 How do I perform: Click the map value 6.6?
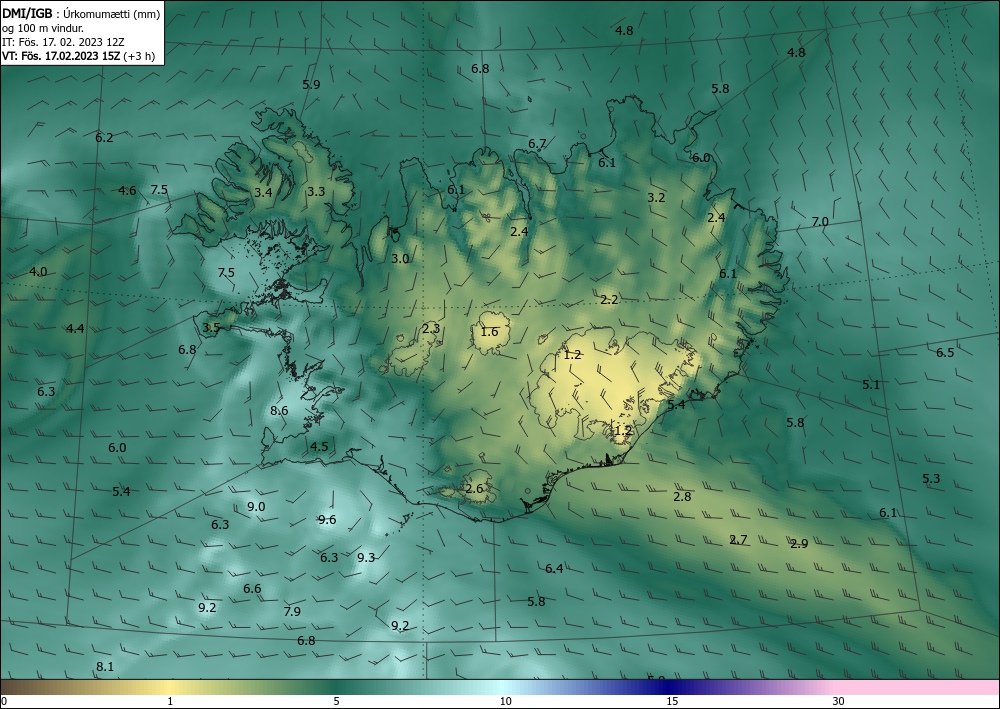pos(253,588)
